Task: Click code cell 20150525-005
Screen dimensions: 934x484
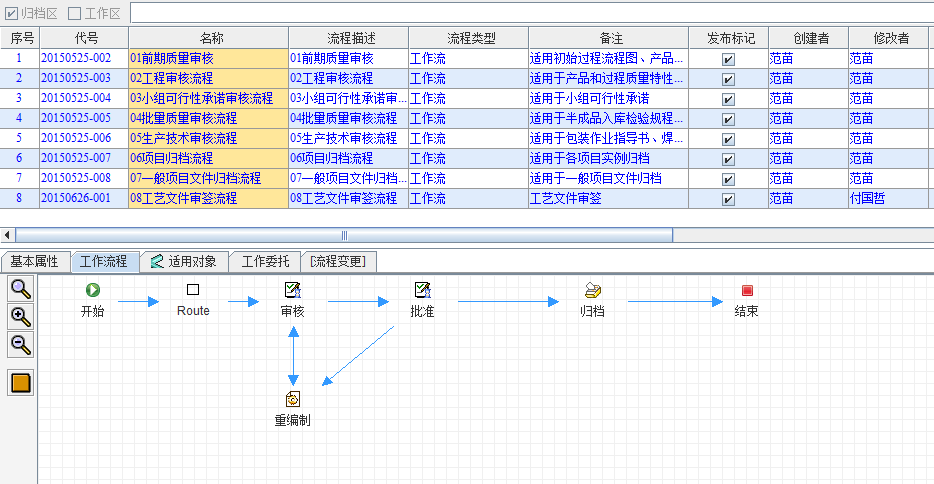Action: pos(84,118)
